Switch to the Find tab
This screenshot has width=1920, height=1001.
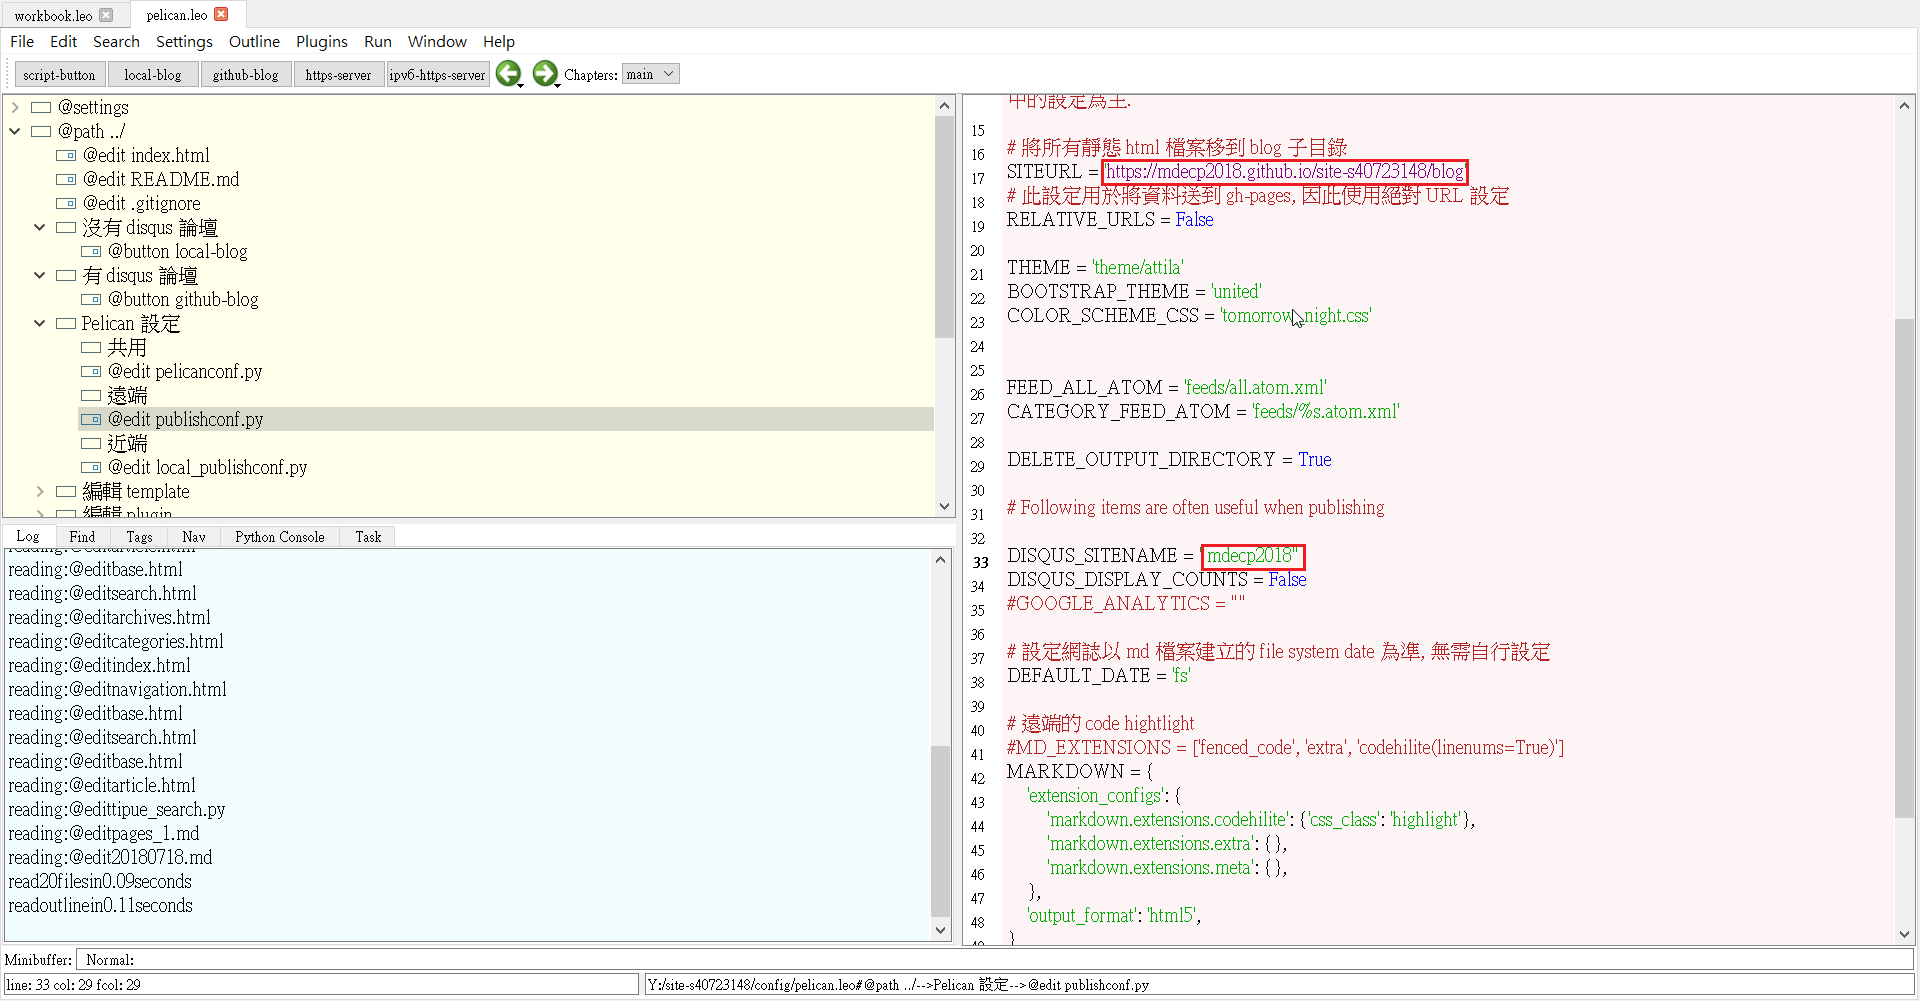(82, 537)
